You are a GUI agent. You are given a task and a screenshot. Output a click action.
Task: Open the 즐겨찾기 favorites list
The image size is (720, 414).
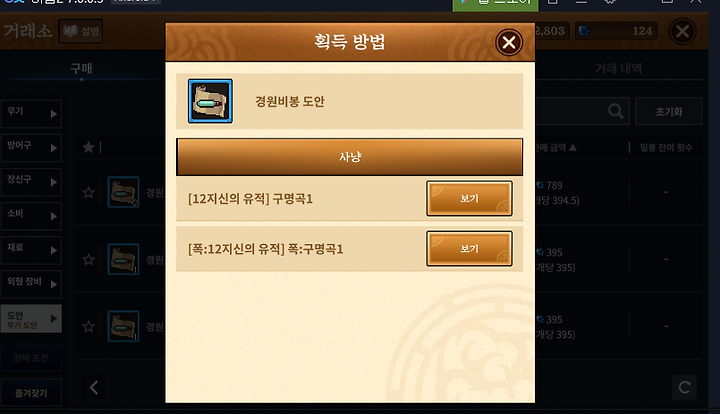click(31, 393)
